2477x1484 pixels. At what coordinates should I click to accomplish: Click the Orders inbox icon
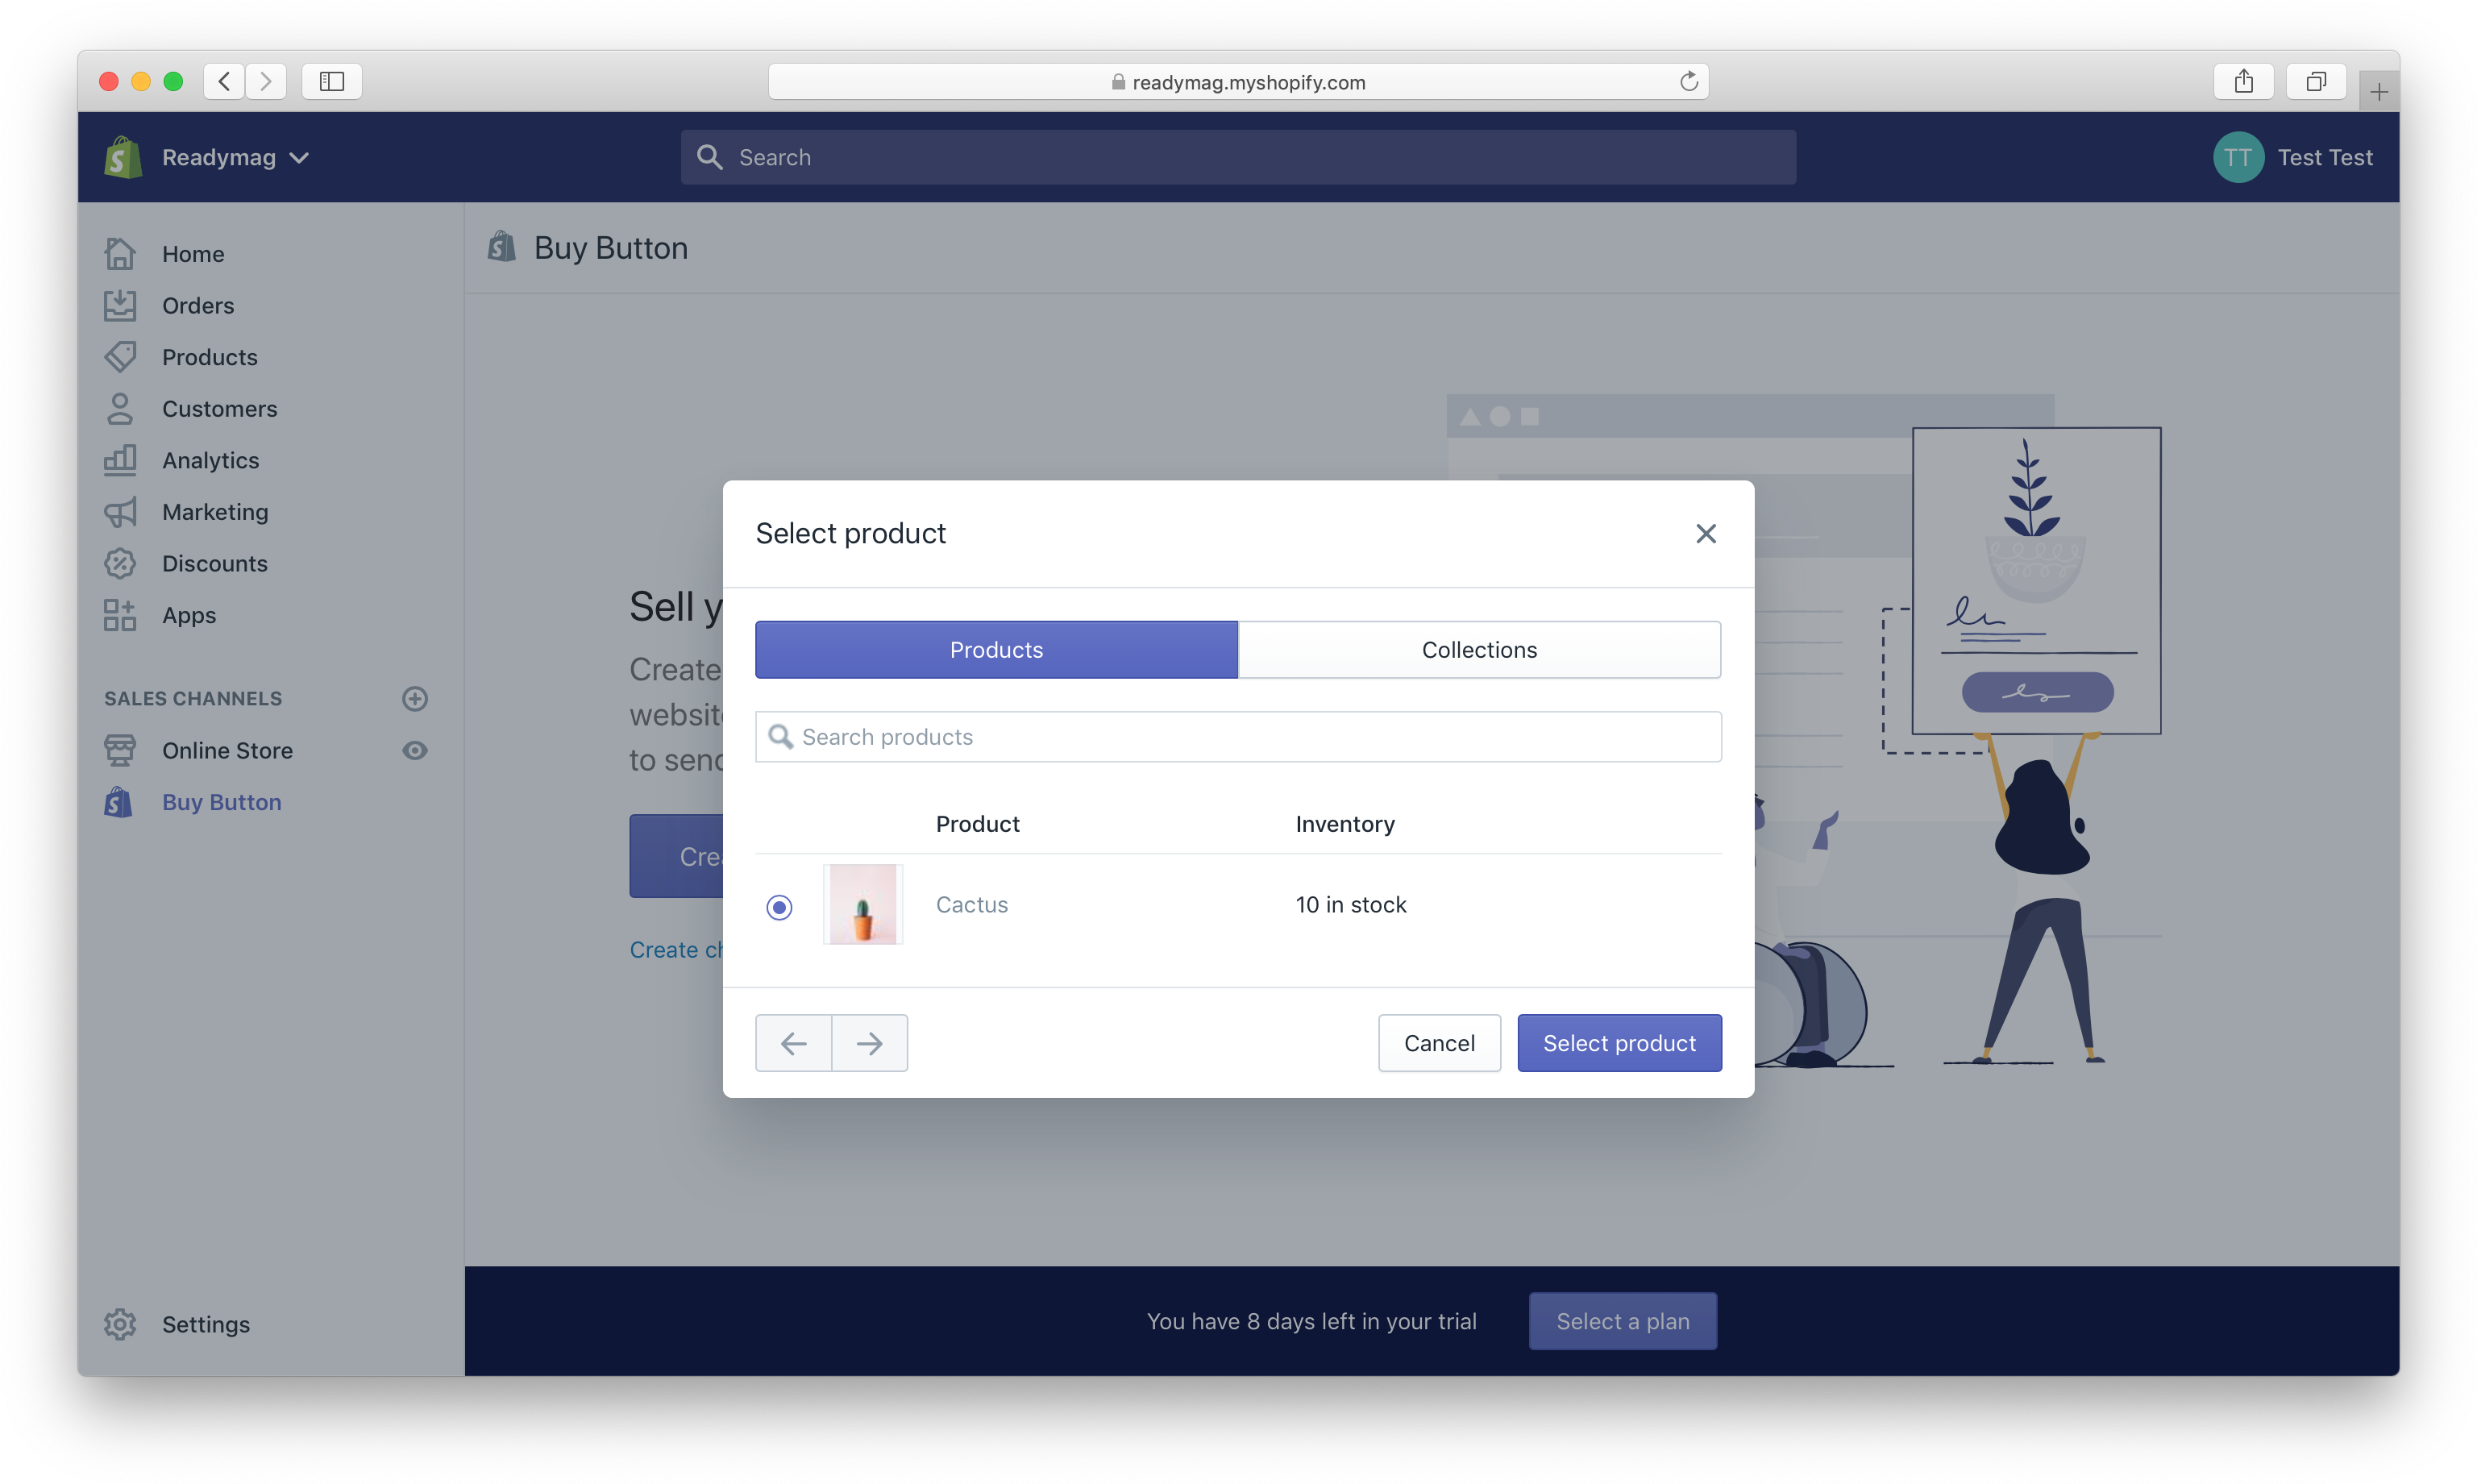(120, 305)
